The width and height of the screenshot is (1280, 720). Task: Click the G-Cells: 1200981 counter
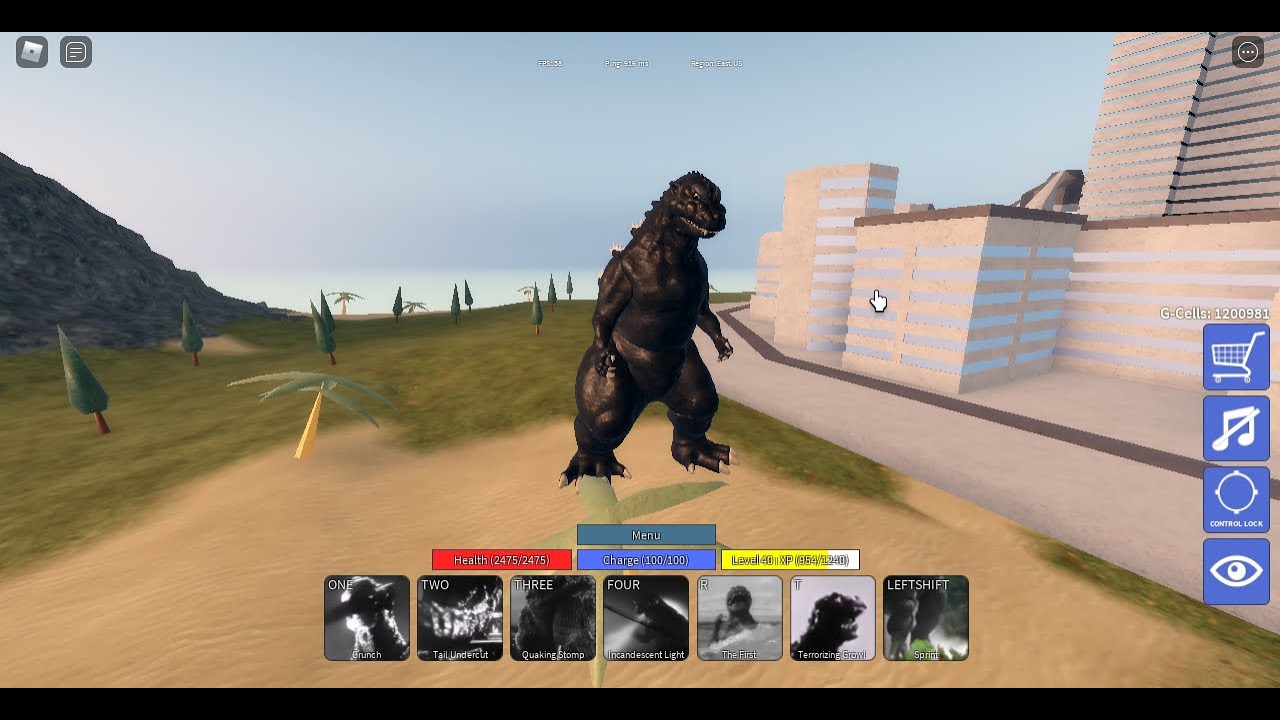click(x=1215, y=313)
